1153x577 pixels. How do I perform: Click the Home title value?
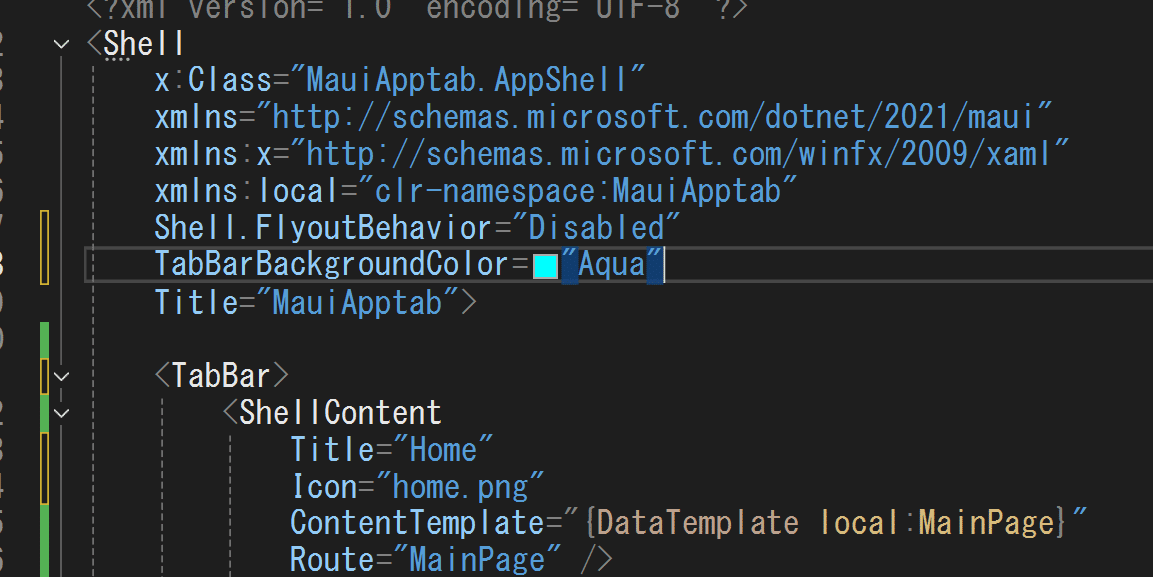point(443,450)
